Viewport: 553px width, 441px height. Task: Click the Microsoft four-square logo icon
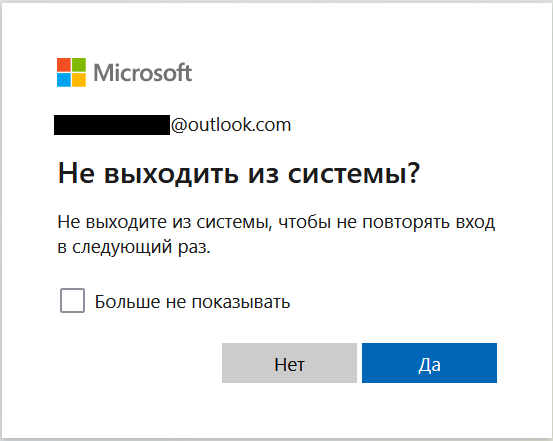[71, 72]
